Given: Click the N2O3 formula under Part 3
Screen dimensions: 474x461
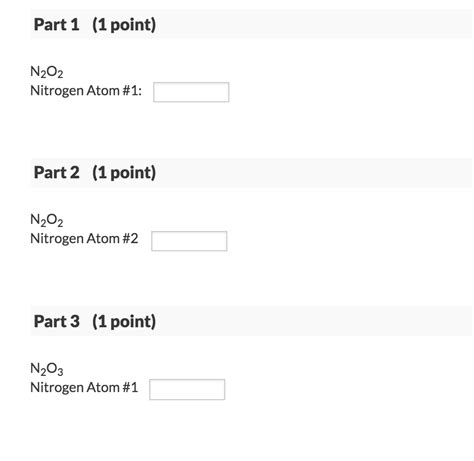Looking at the screenshot, I should 46,369.
